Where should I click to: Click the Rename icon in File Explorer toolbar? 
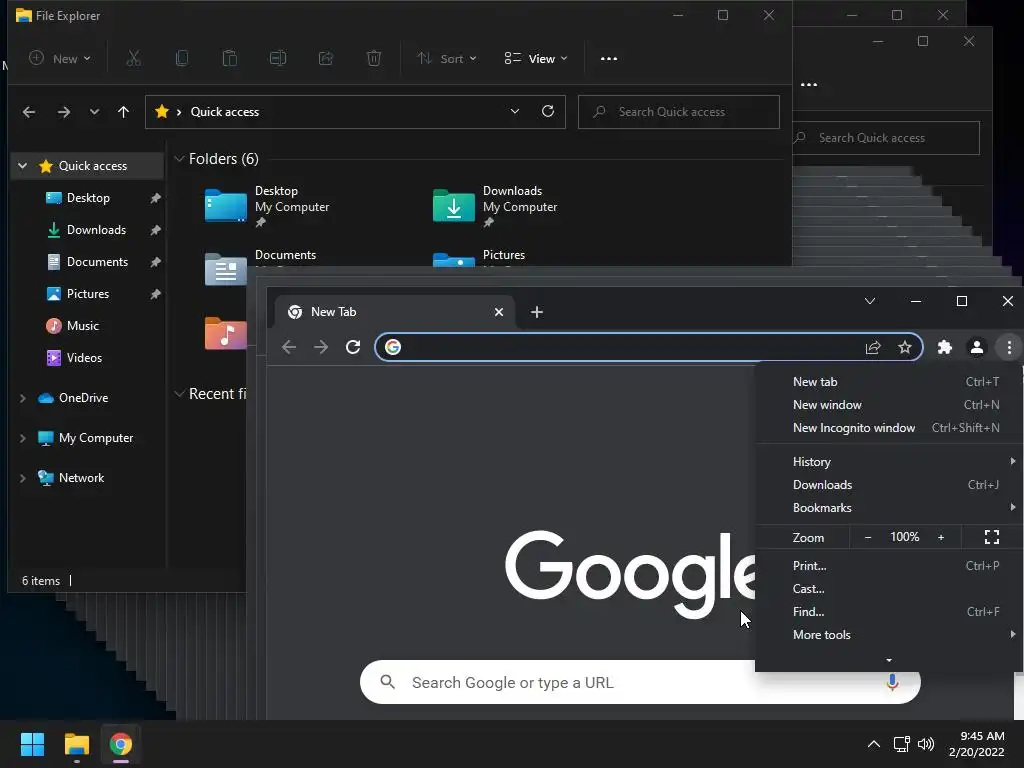pyautogui.click(x=278, y=59)
